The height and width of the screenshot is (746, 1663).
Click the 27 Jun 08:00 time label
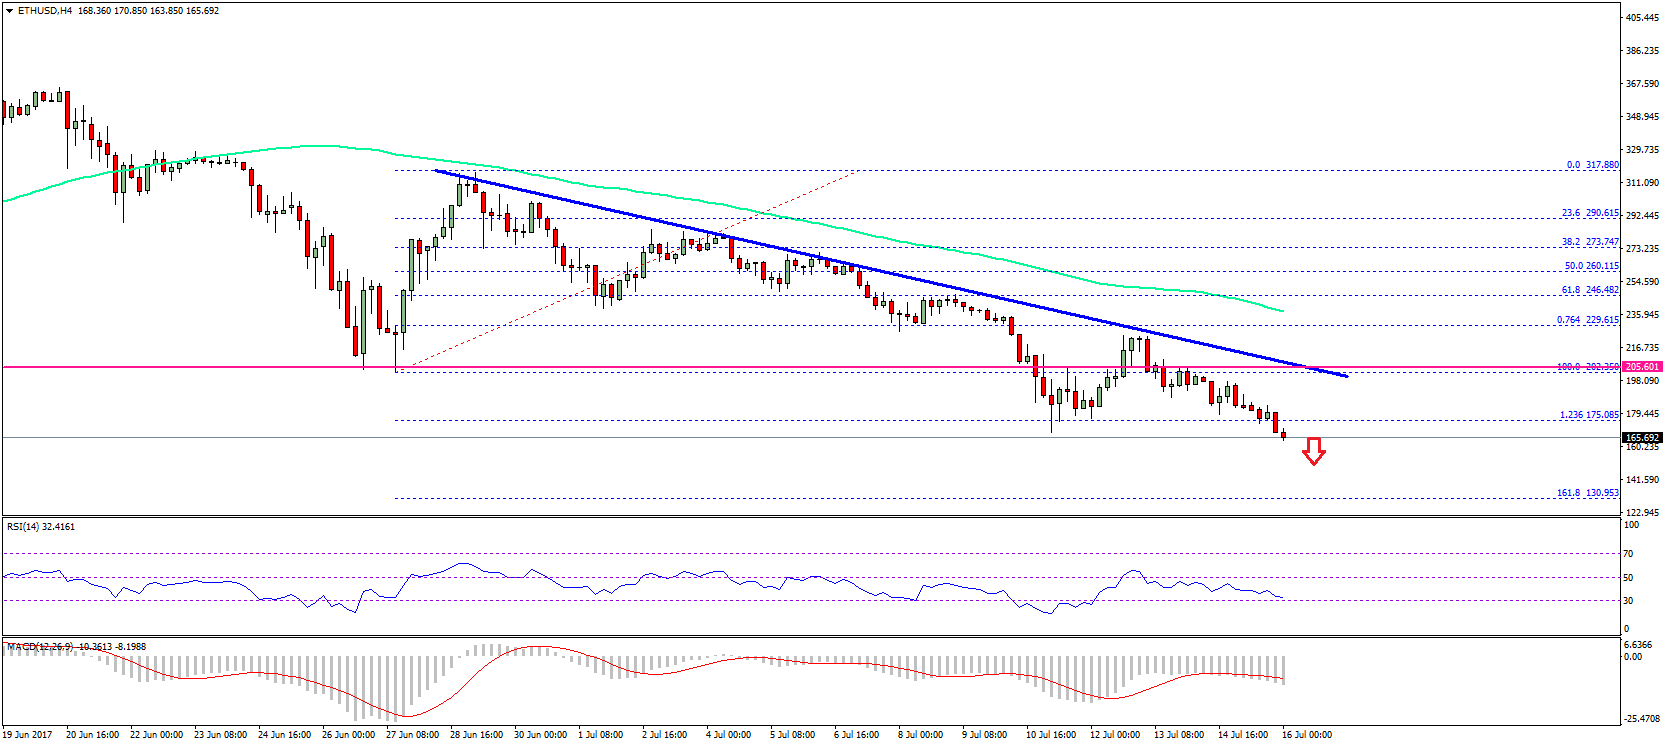pyautogui.click(x=412, y=735)
